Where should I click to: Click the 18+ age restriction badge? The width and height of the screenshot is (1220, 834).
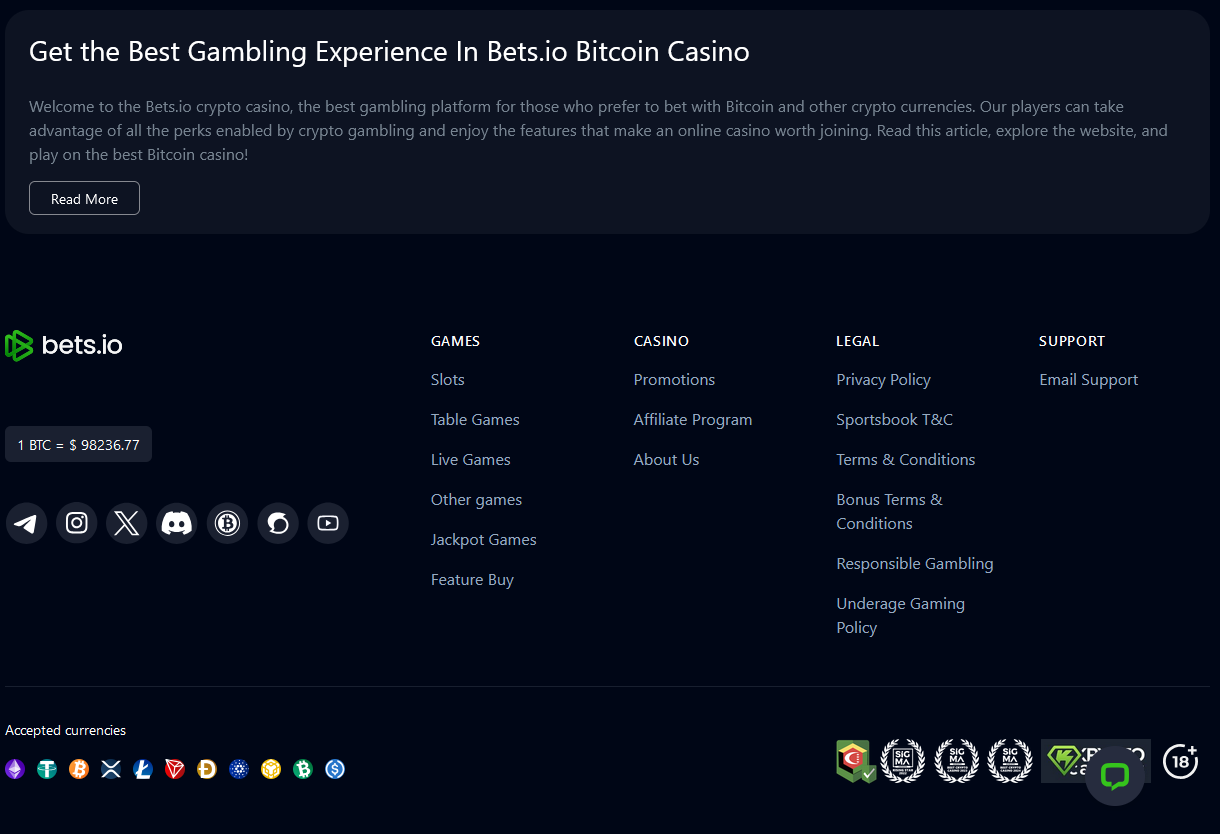tap(1181, 761)
